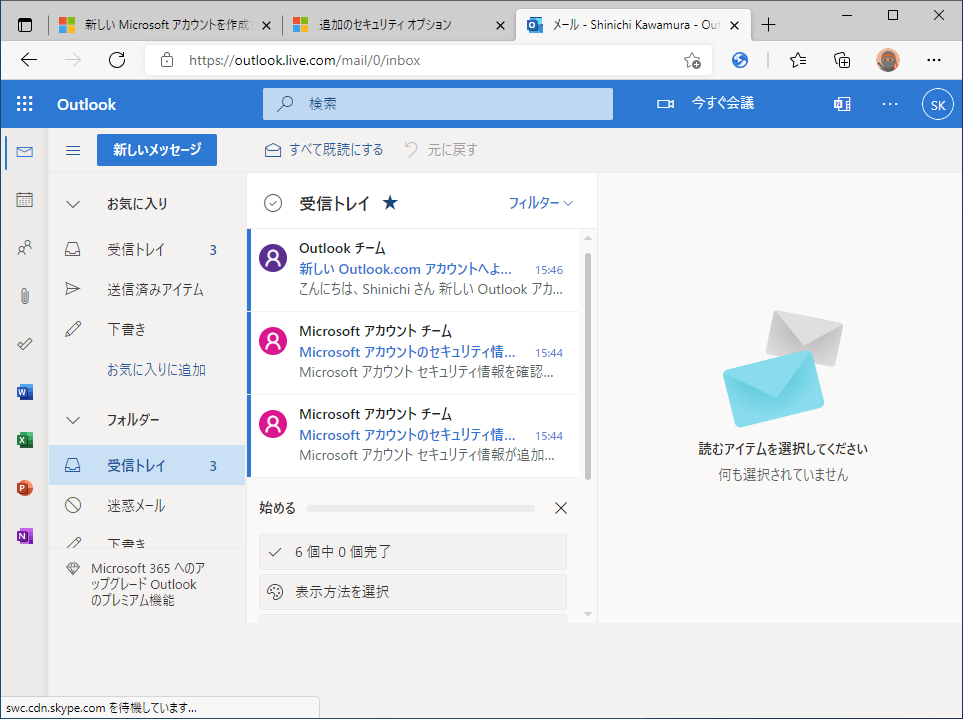The width and height of the screenshot is (963, 719).
Task: Click the 始める progress bar
Action: [420, 508]
